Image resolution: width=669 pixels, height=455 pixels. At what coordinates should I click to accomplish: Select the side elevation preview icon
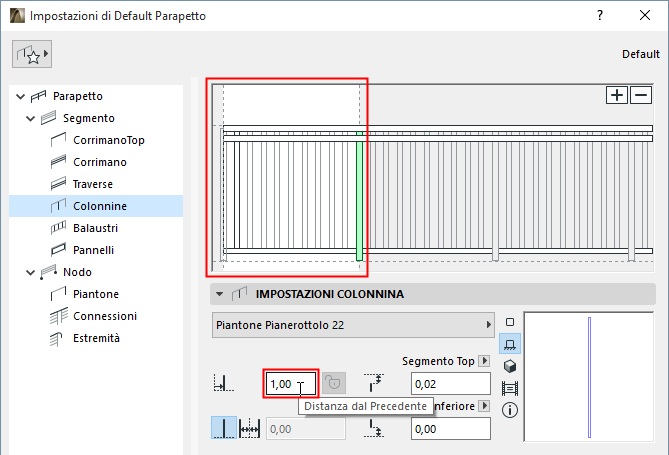[510, 344]
